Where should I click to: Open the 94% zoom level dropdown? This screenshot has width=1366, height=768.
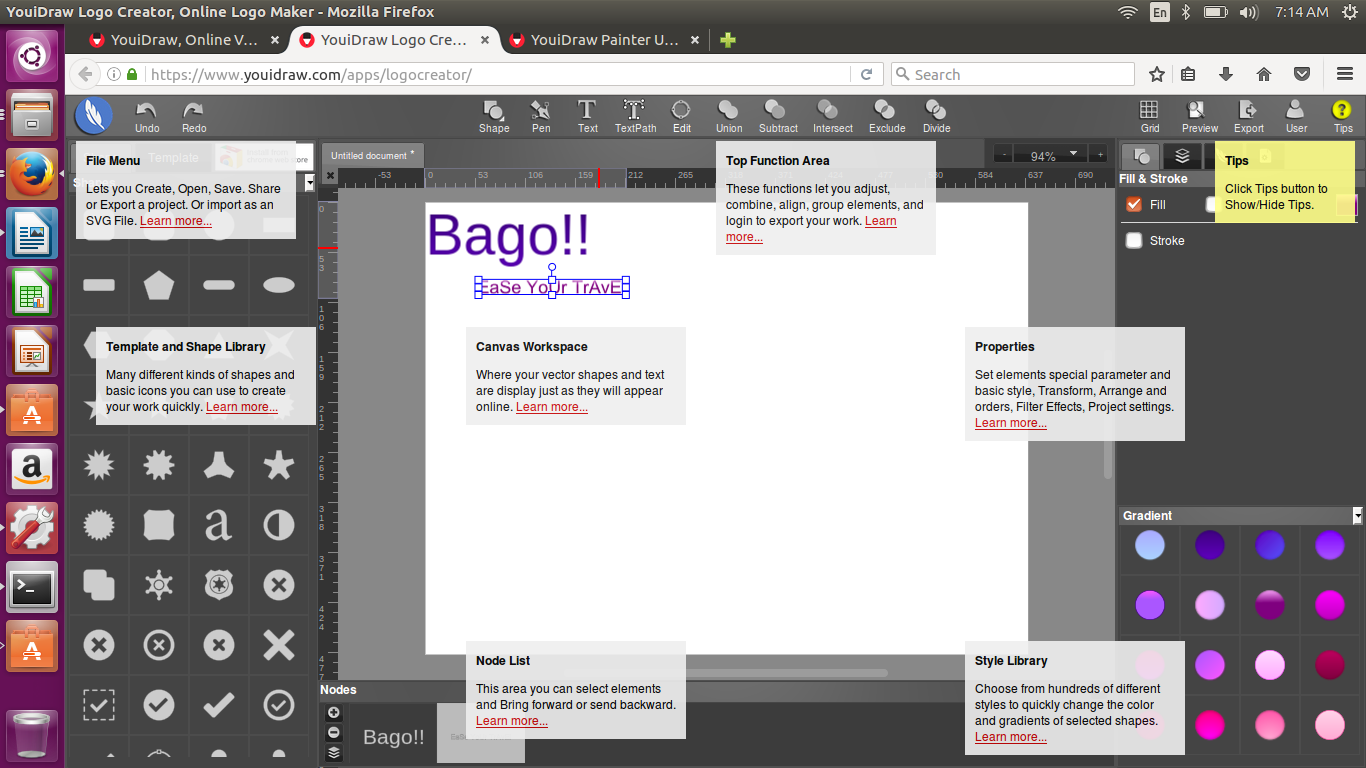point(1049,155)
